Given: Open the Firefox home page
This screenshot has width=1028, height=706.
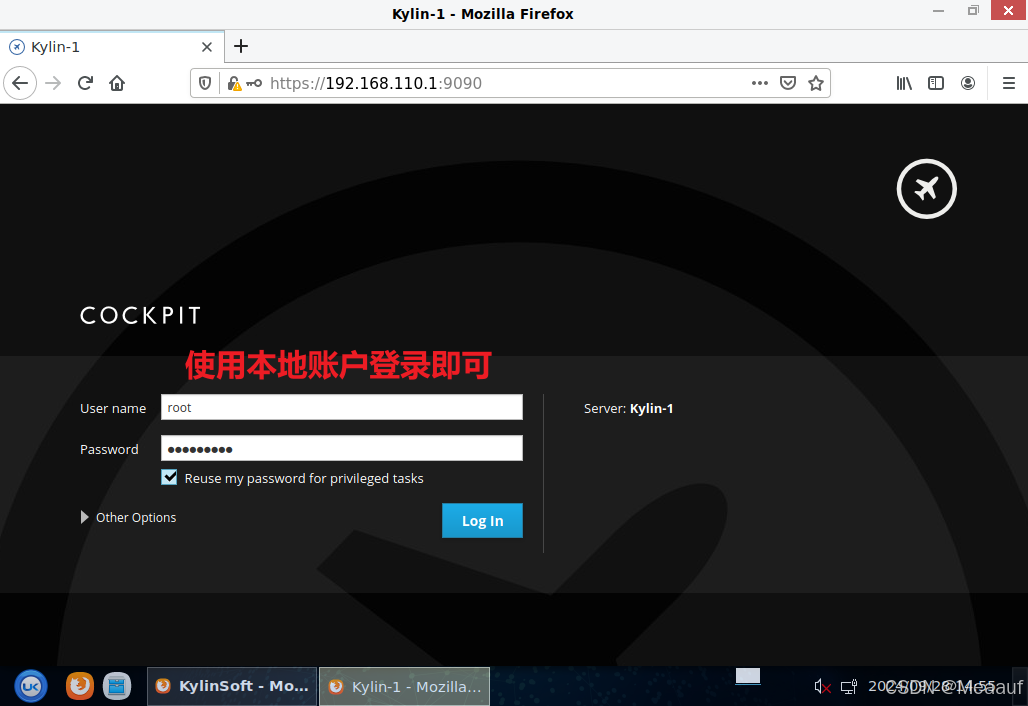Looking at the screenshot, I should point(117,83).
